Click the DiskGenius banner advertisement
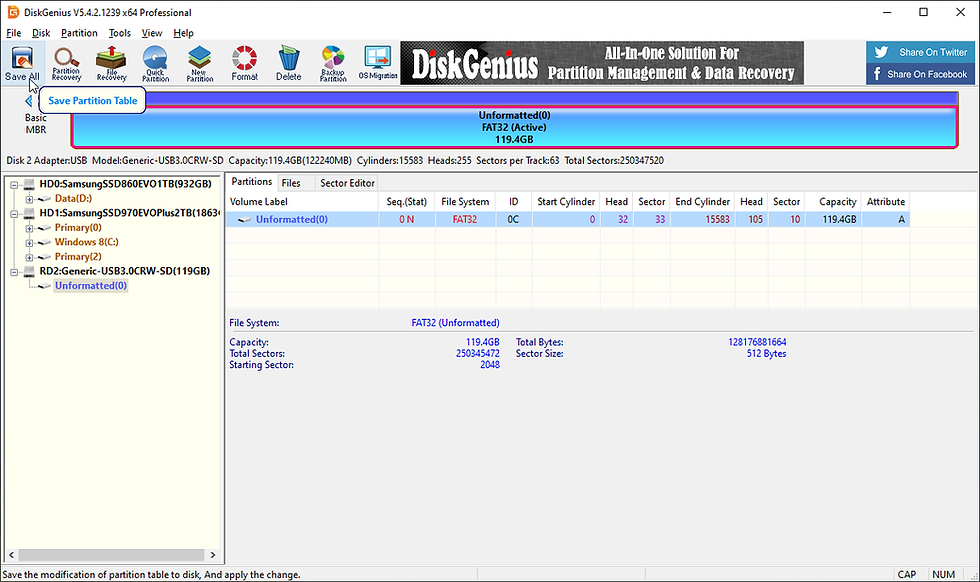 602,63
